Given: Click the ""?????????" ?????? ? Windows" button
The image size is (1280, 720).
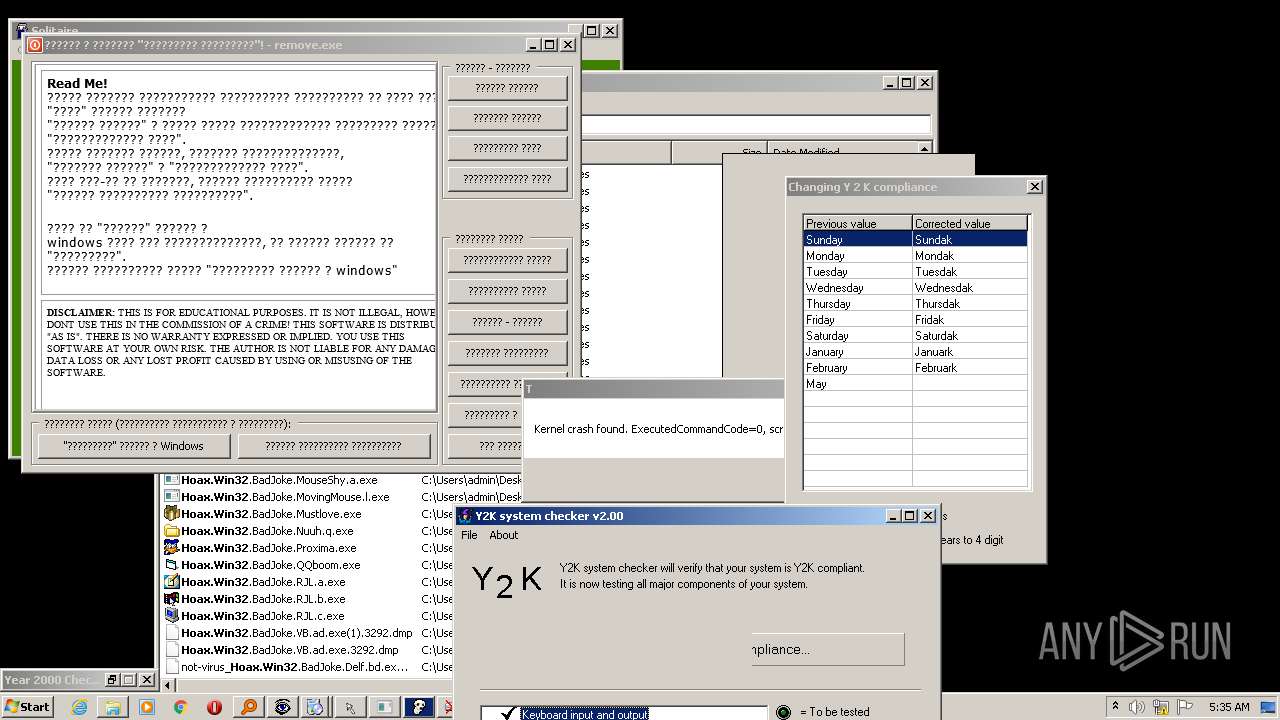Looking at the screenshot, I should point(133,446).
